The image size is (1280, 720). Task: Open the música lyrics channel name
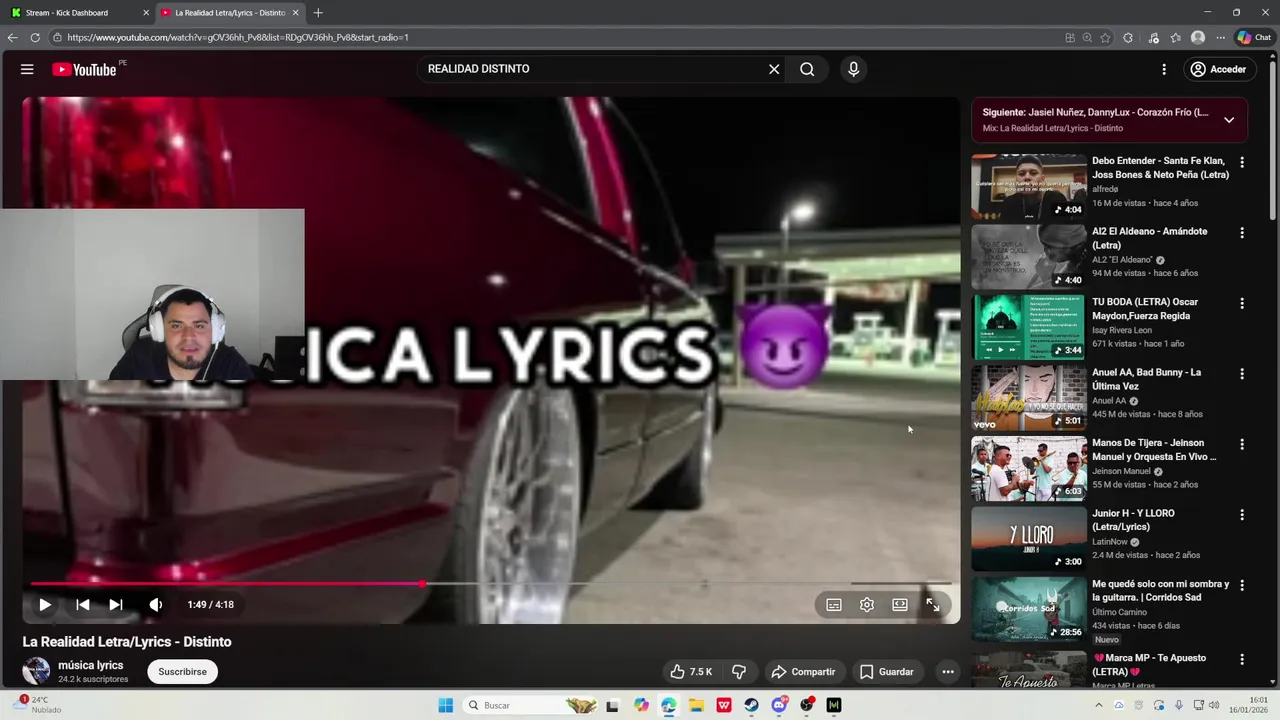point(91,665)
